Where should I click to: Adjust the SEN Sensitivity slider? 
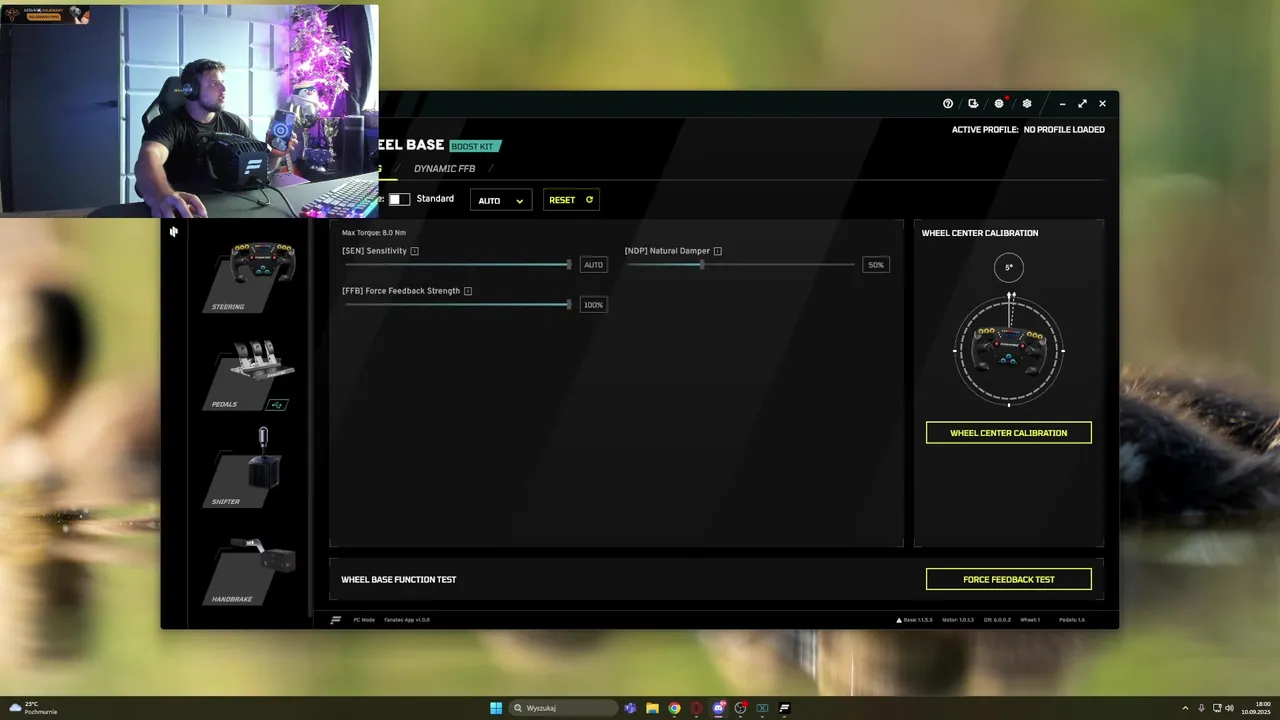[458, 265]
